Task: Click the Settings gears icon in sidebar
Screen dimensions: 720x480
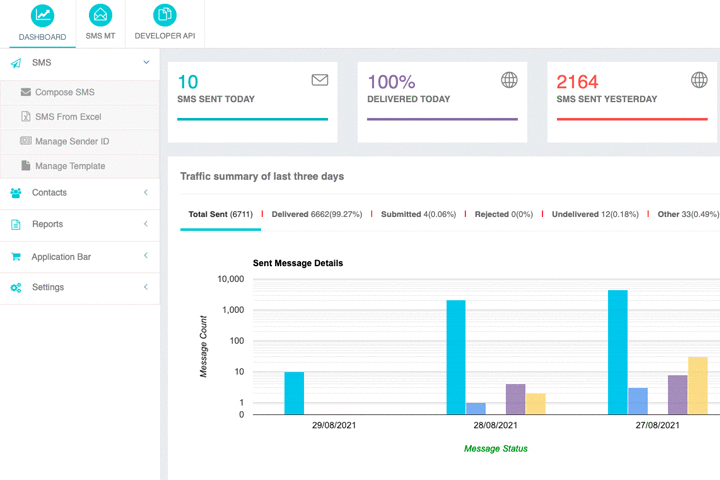Action: pos(16,288)
